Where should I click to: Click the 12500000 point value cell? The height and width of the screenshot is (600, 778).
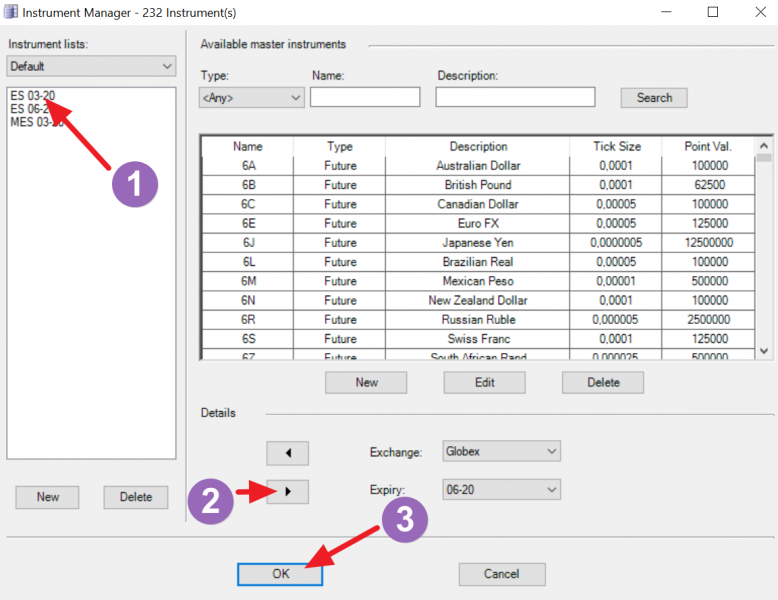(x=710, y=243)
